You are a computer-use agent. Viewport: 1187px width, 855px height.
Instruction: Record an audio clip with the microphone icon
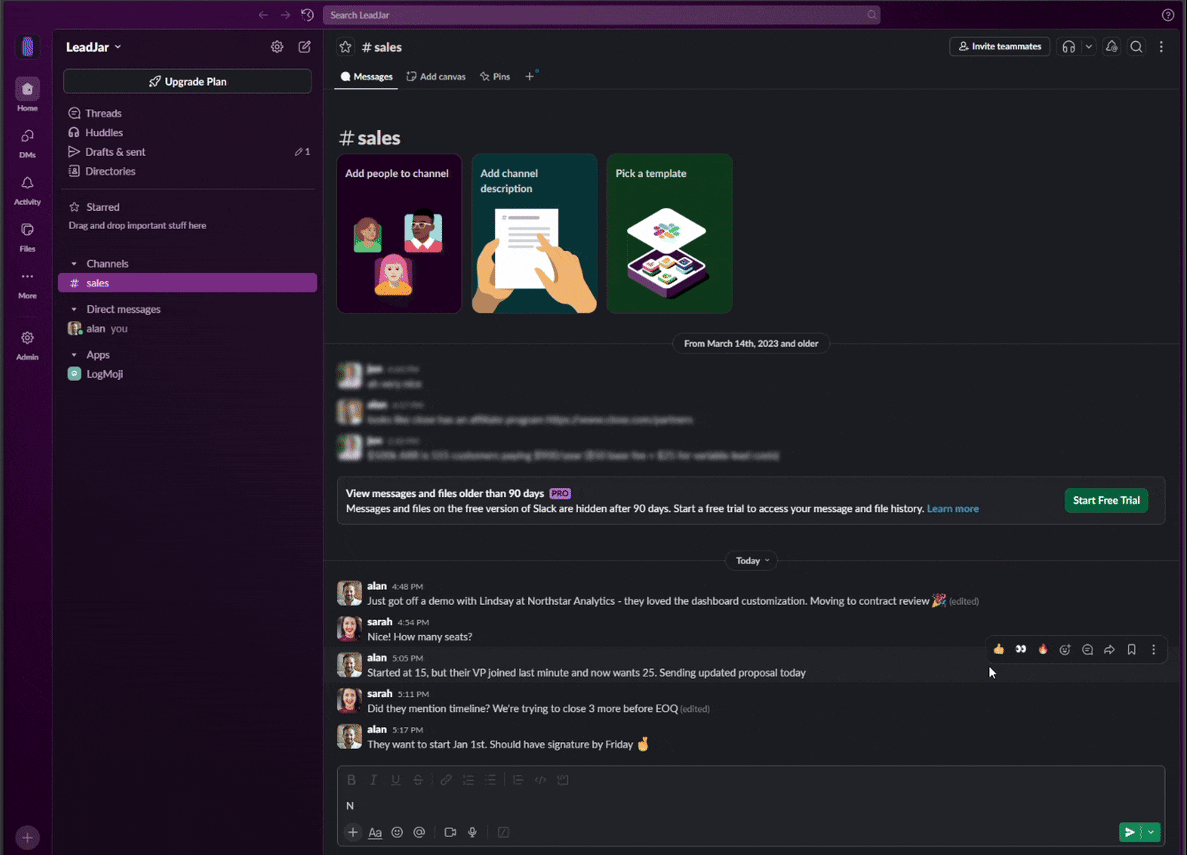click(x=472, y=832)
